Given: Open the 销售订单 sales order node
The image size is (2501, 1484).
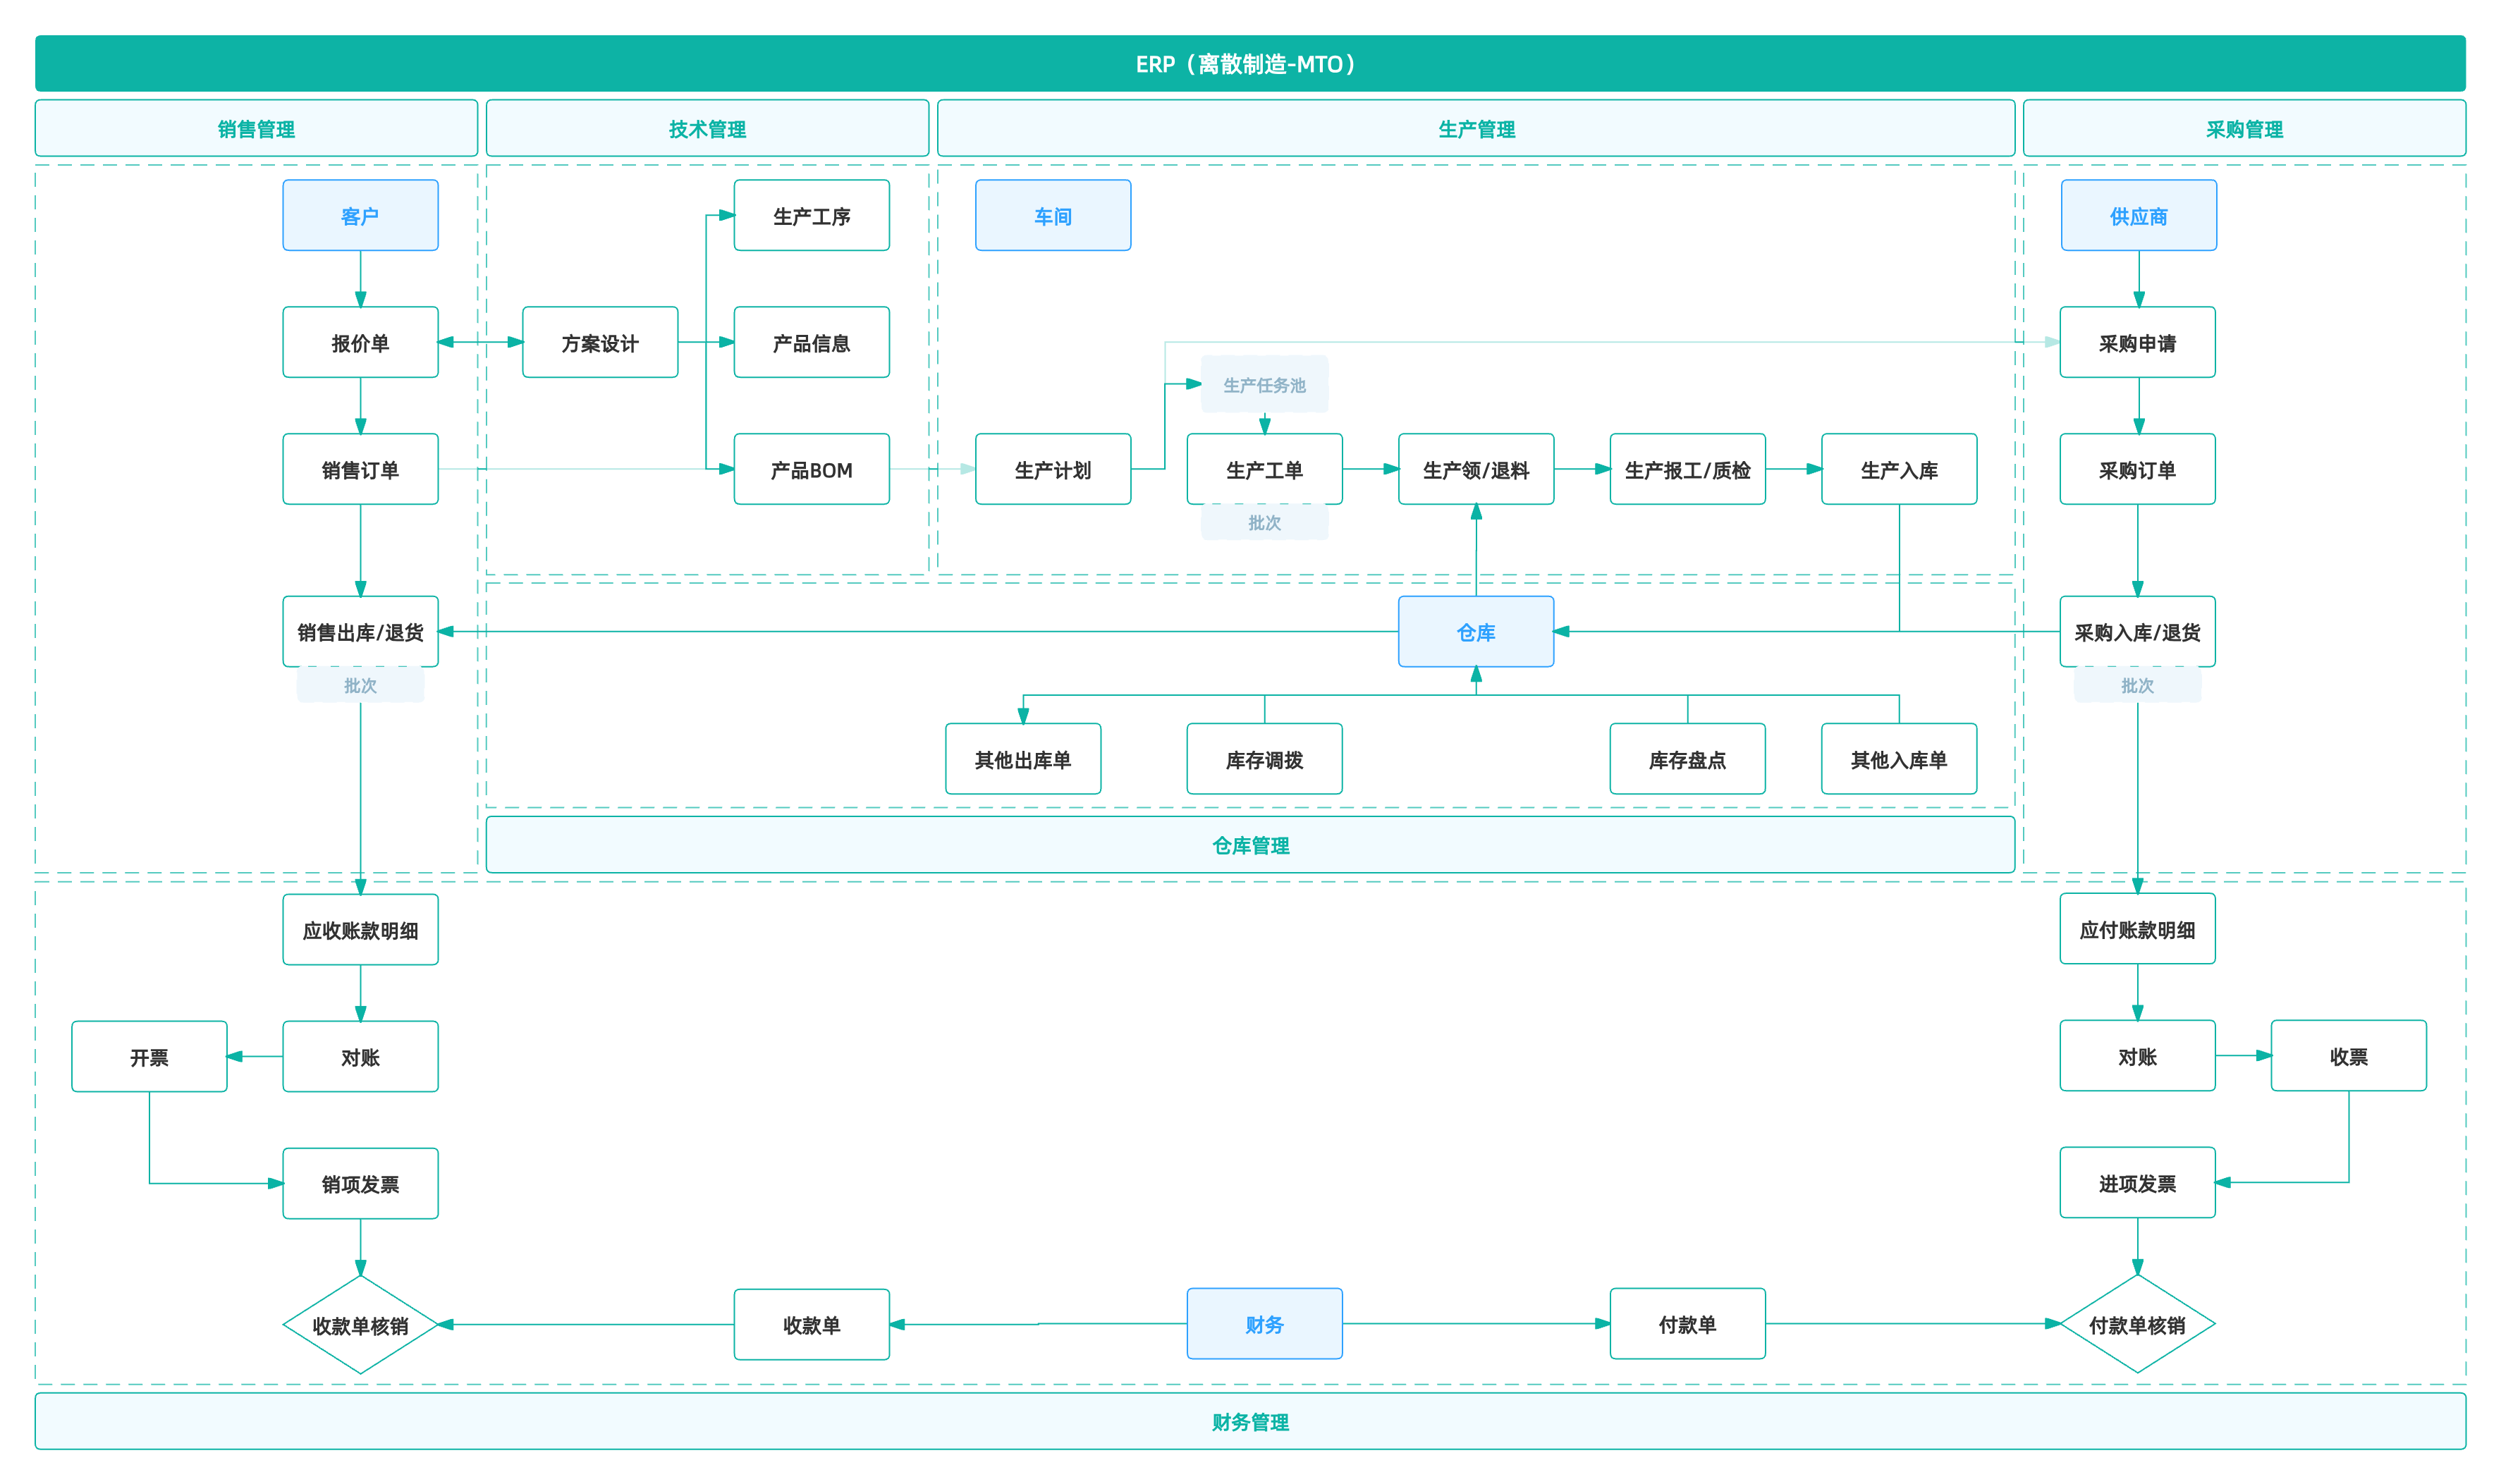Looking at the screenshot, I should click(x=360, y=469).
